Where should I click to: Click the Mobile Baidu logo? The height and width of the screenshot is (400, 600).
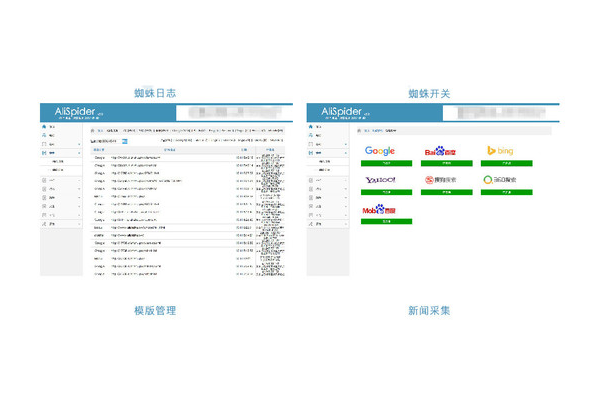click(x=380, y=210)
